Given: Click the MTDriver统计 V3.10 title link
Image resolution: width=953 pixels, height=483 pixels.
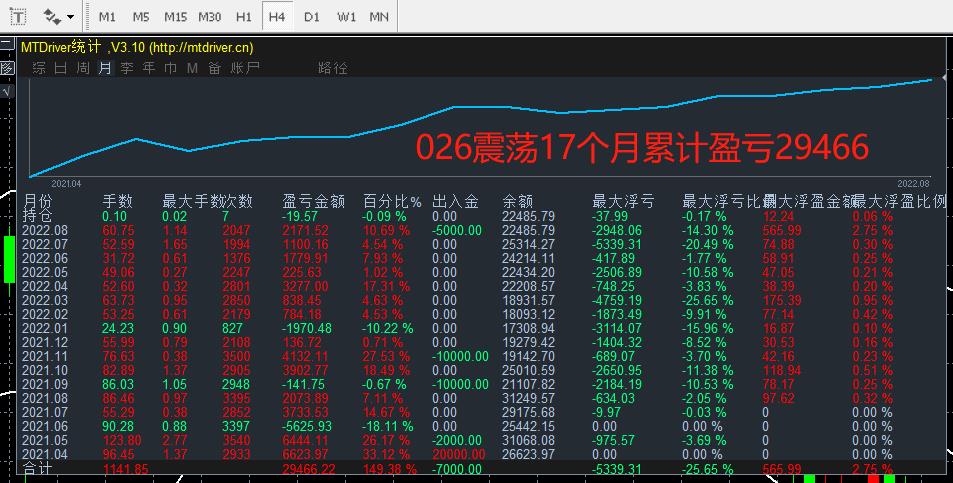Looking at the screenshot, I should [x=137, y=47].
